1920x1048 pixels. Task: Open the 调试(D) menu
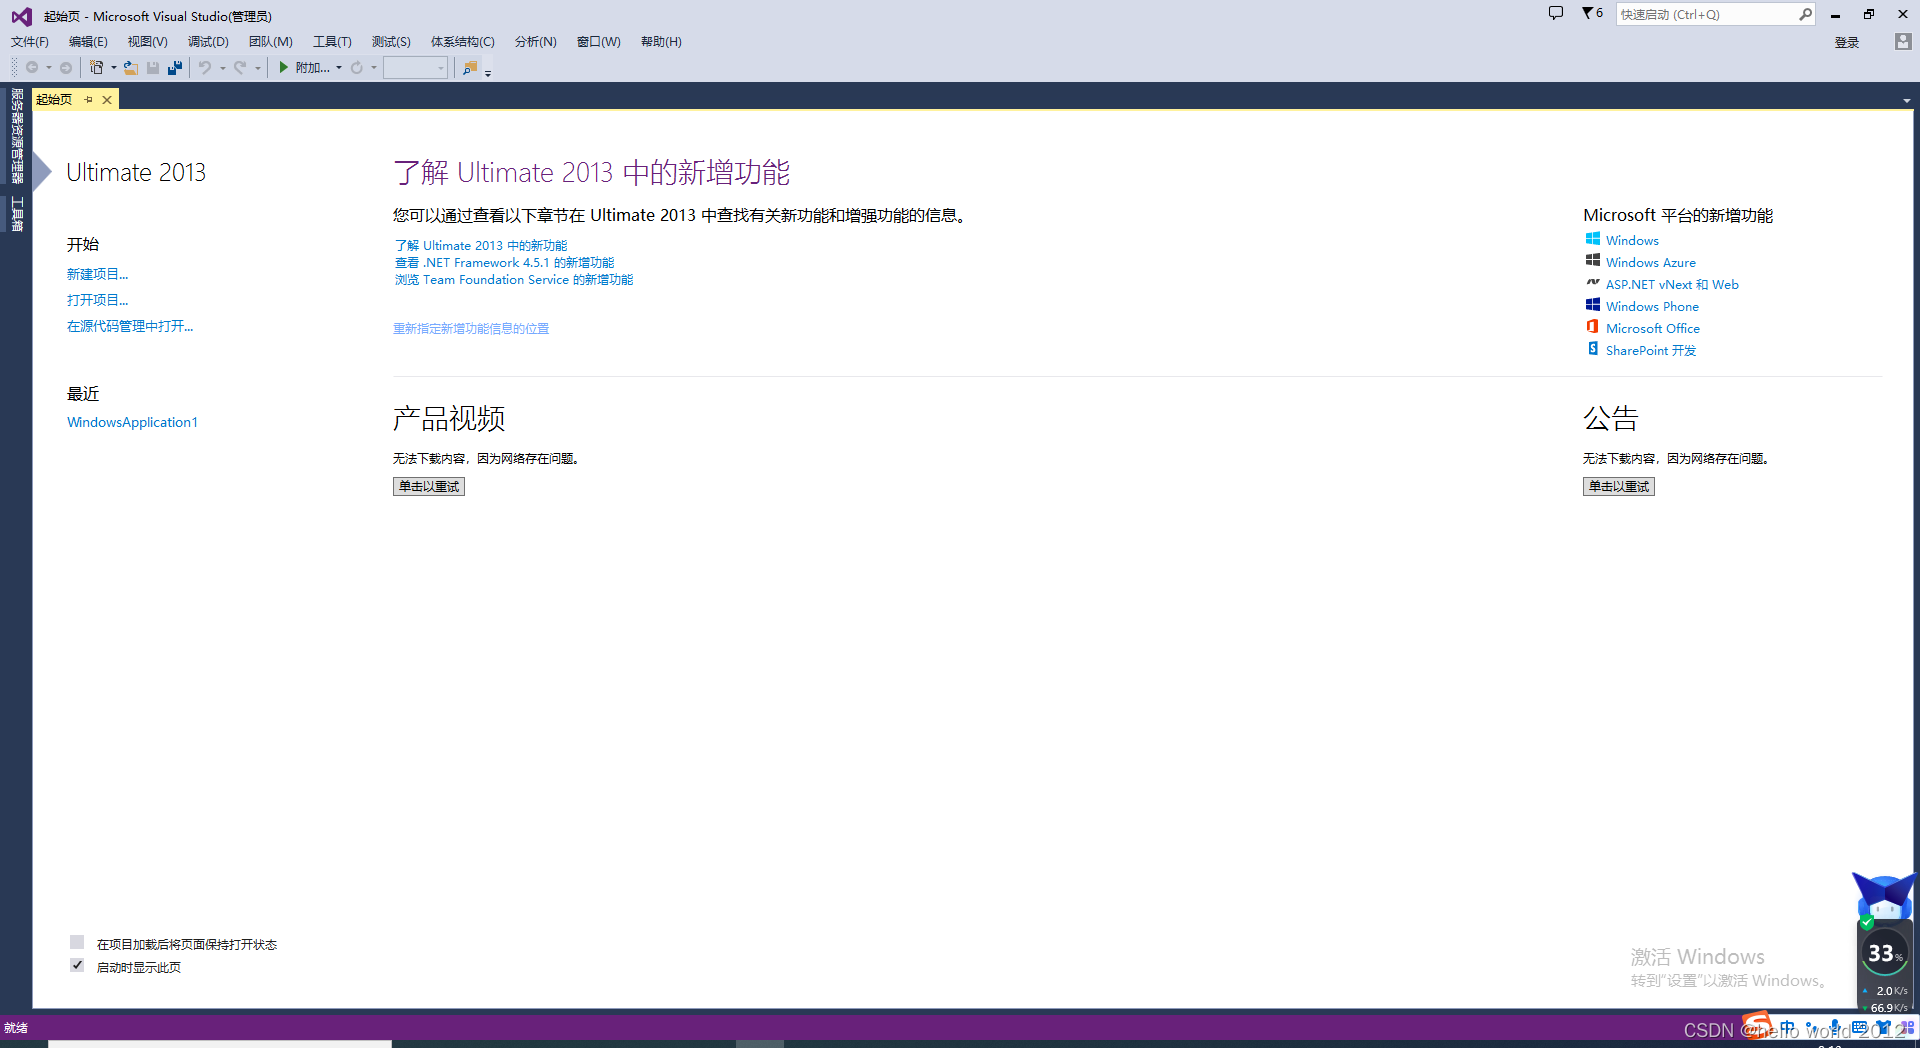208,42
